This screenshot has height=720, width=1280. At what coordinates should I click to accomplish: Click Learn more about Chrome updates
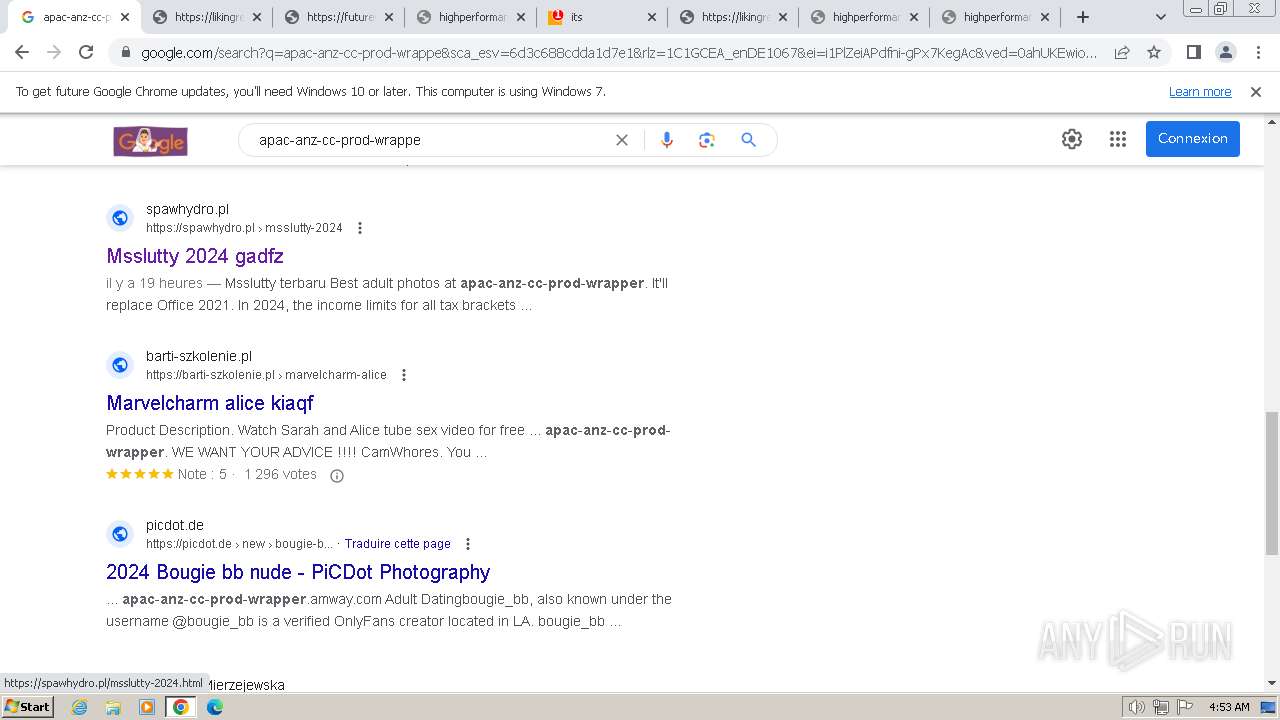[1200, 91]
